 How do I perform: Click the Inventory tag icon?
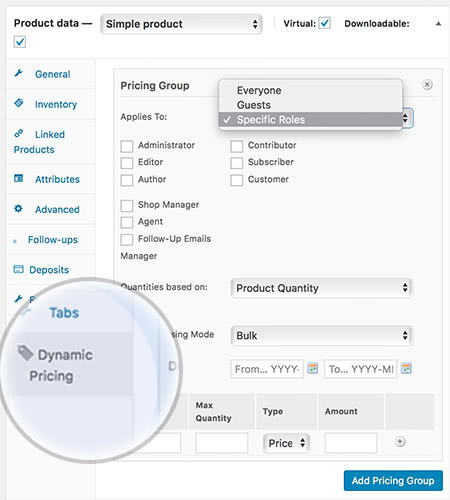click(19, 103)
